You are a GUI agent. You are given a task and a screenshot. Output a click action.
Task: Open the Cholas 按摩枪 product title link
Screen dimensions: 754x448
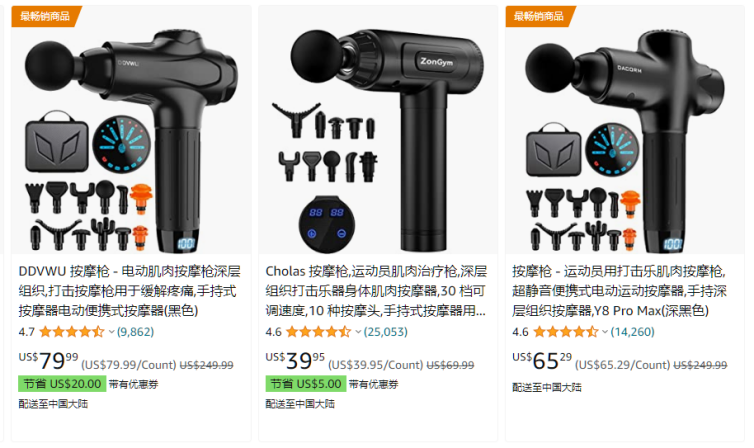pyautogui.click(x=376, y=291)
